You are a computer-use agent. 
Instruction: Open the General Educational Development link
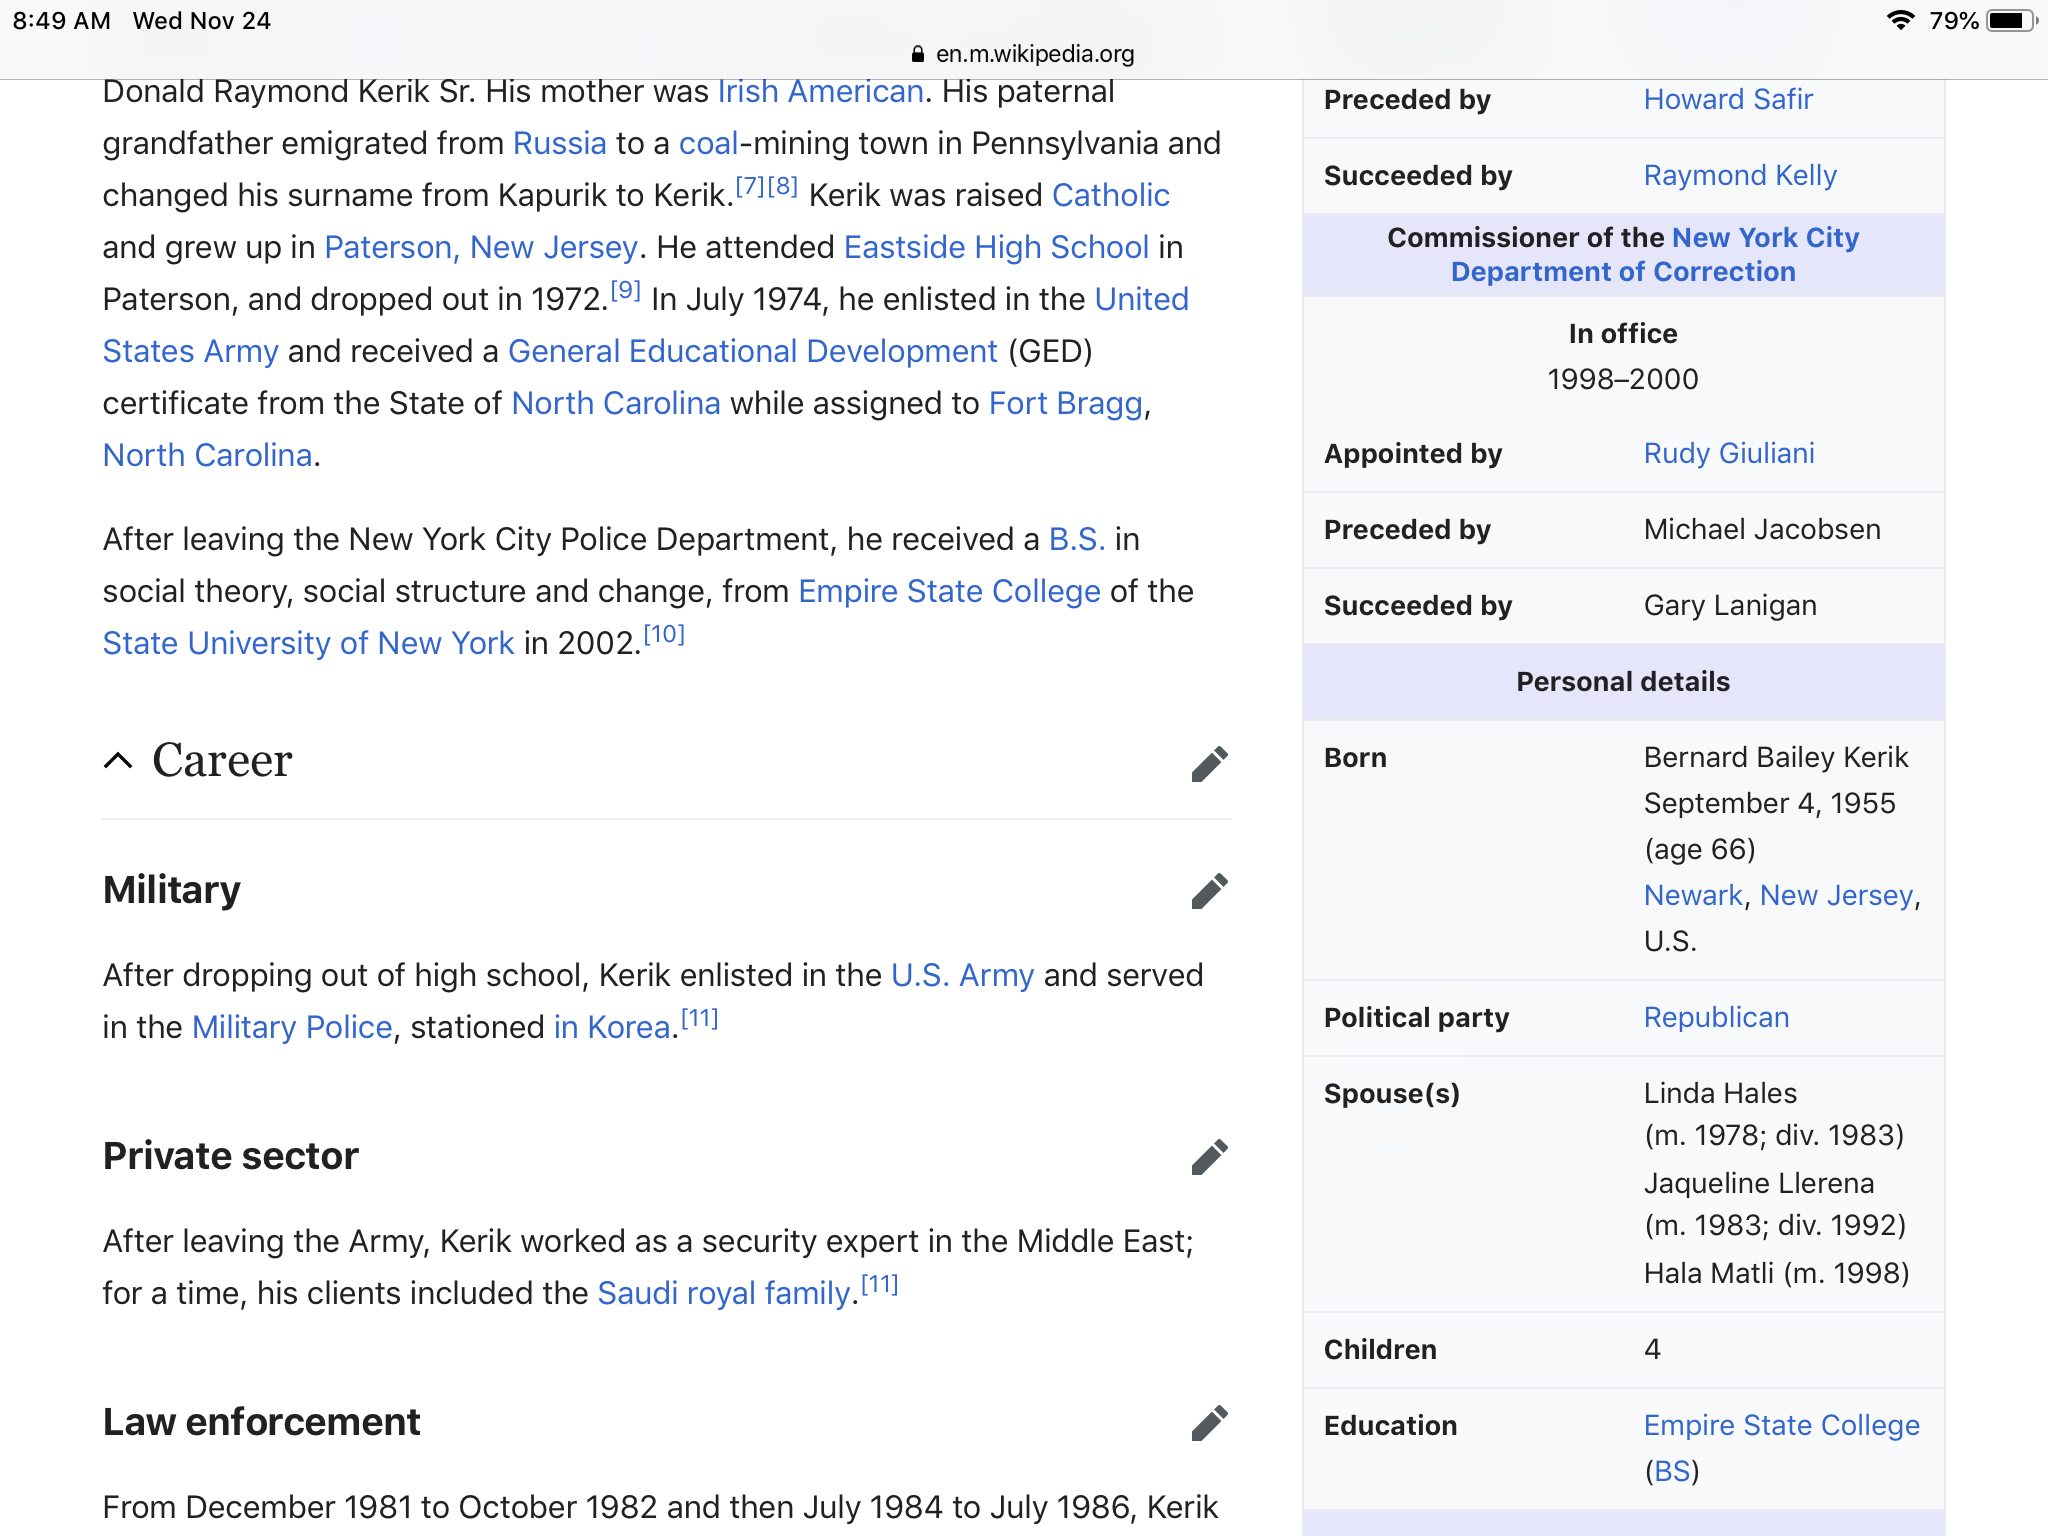pos(753,351)
